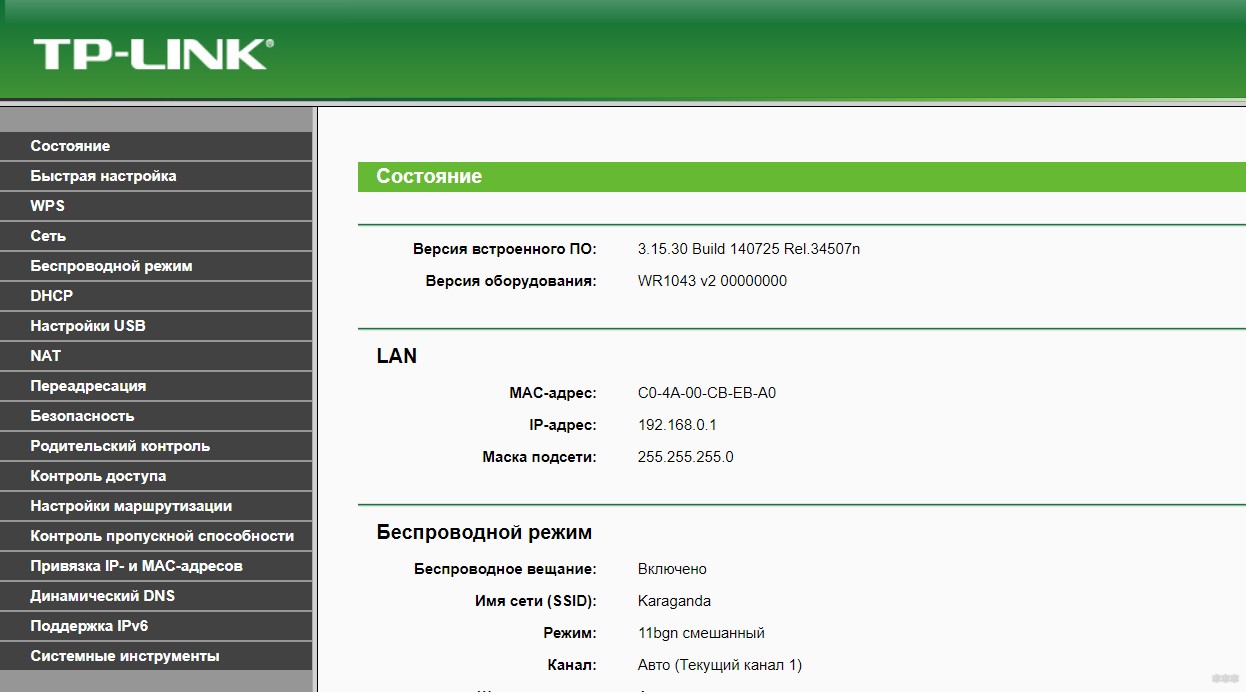Click the green Состояние page header

(802, 176)
